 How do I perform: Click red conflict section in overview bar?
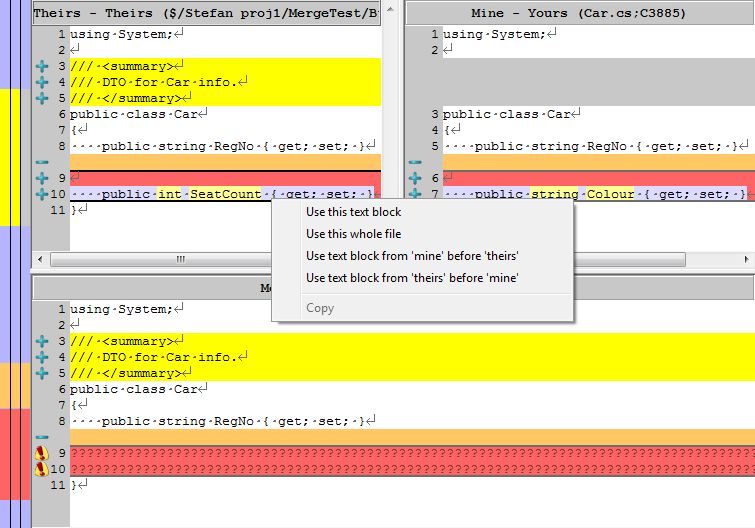(15, 454)
